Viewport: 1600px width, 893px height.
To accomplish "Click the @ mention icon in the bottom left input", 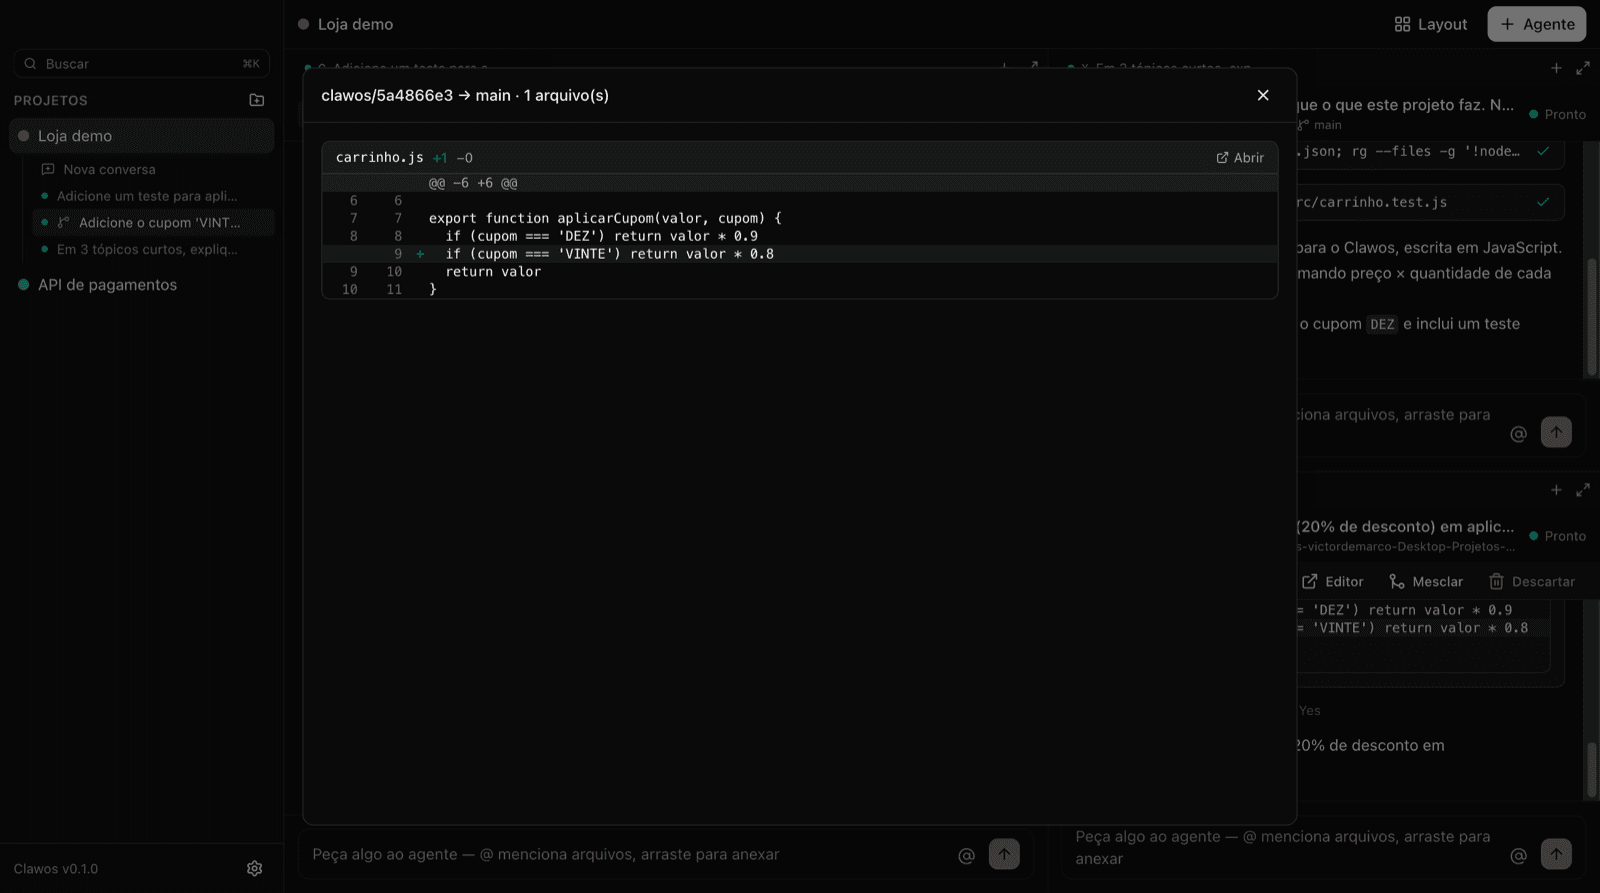I will point(966,855).
